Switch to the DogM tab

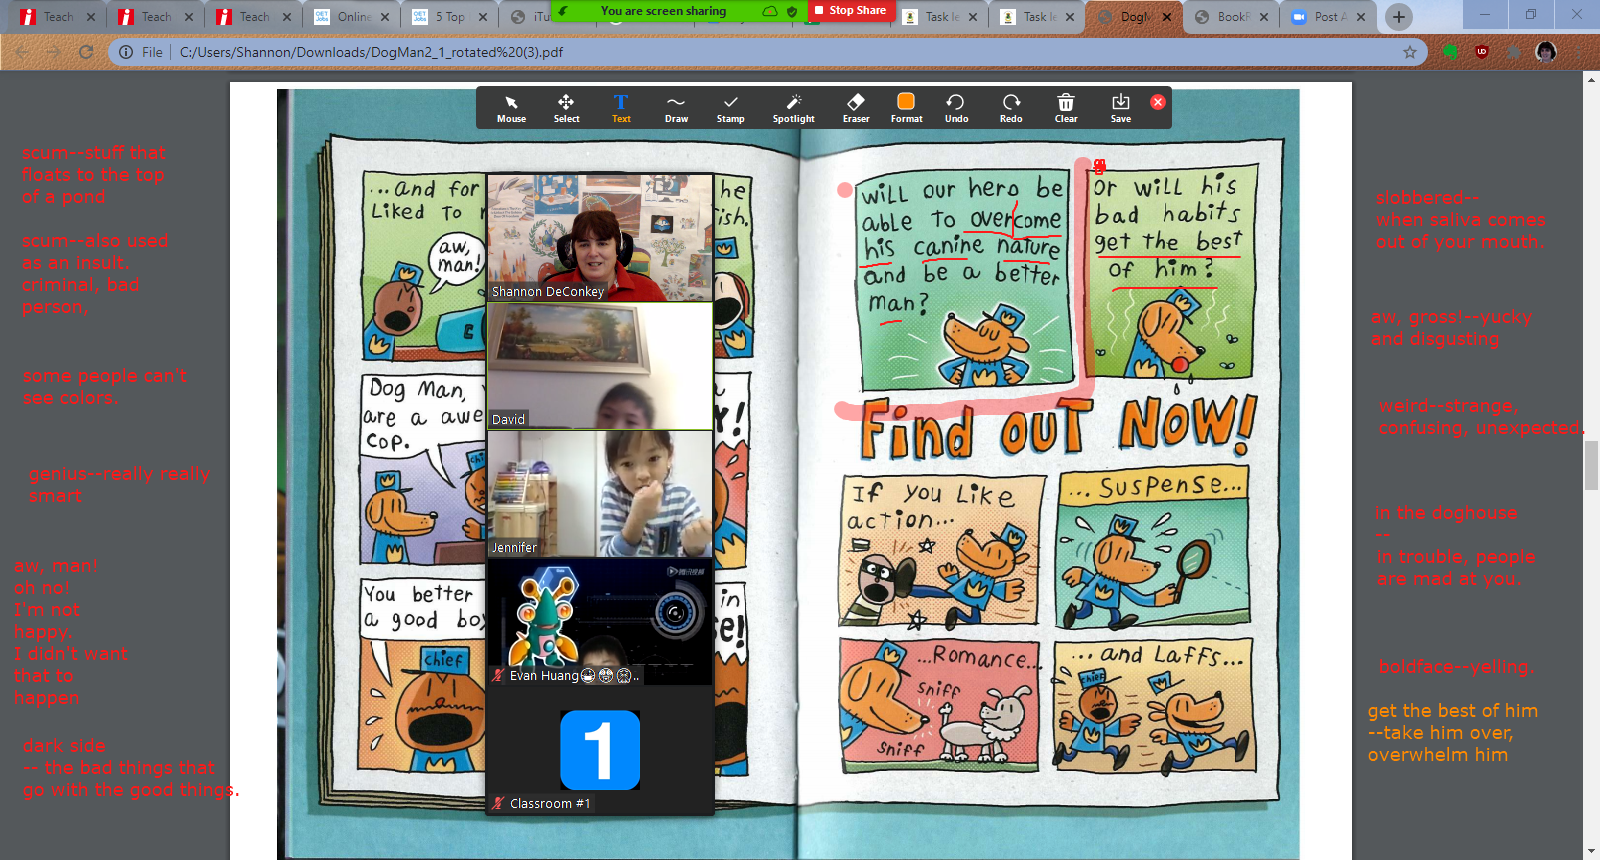coord(1134,17)
